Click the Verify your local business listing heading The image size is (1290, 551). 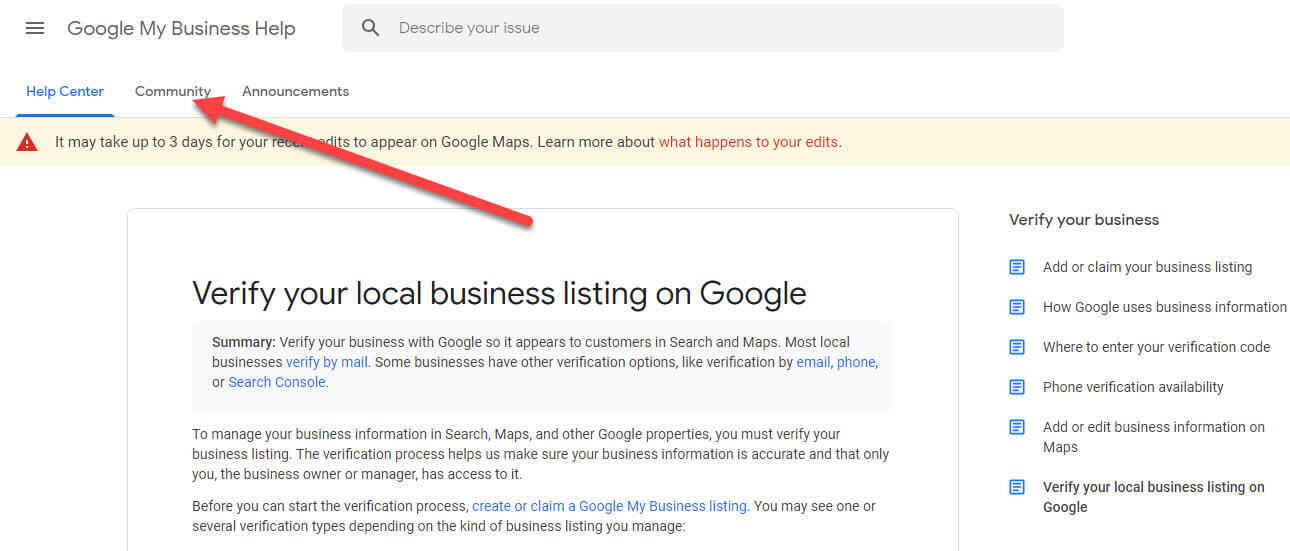pos(499,293)
